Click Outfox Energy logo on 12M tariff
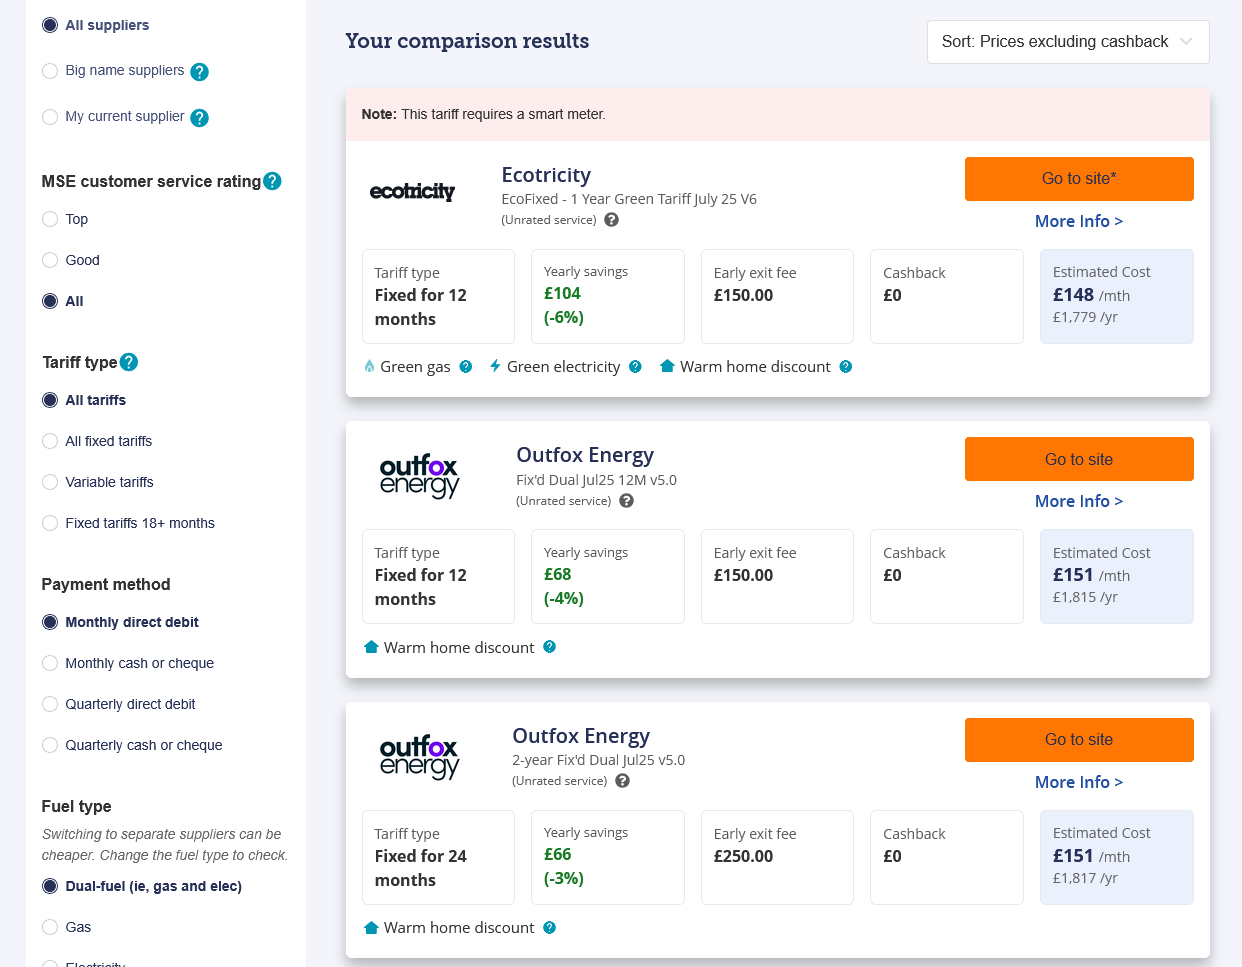1242x967 pixels. (419, 476)
